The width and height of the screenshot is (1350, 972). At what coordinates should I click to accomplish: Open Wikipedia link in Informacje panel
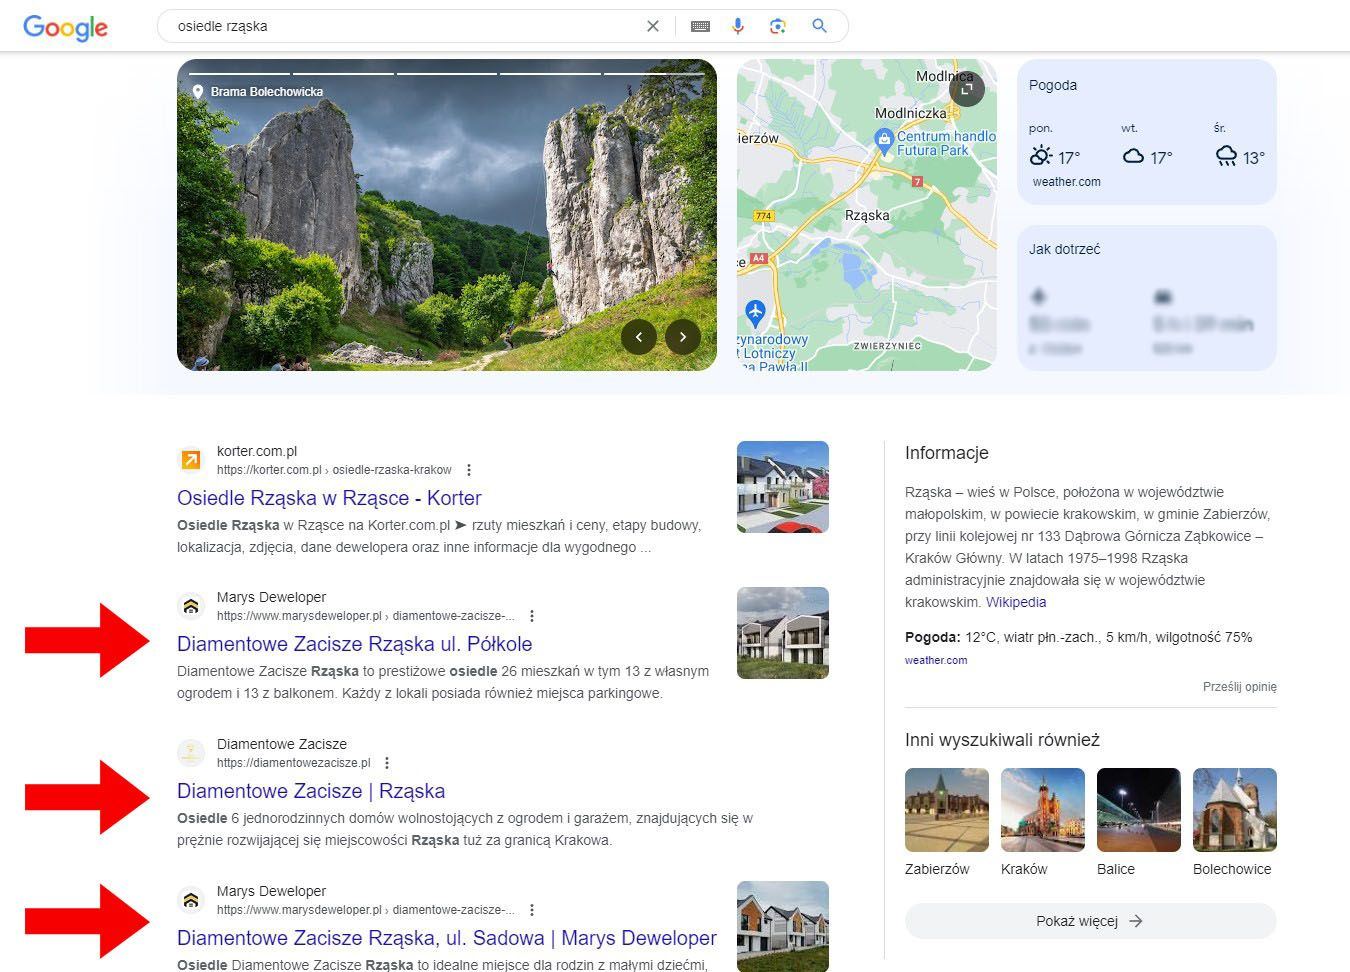(x=1016, y=602)
